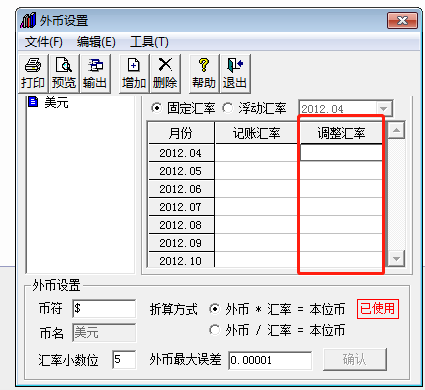The image size is (425, 390).
Task: Open 帮助 help
Action: click(x=204, y=73)
